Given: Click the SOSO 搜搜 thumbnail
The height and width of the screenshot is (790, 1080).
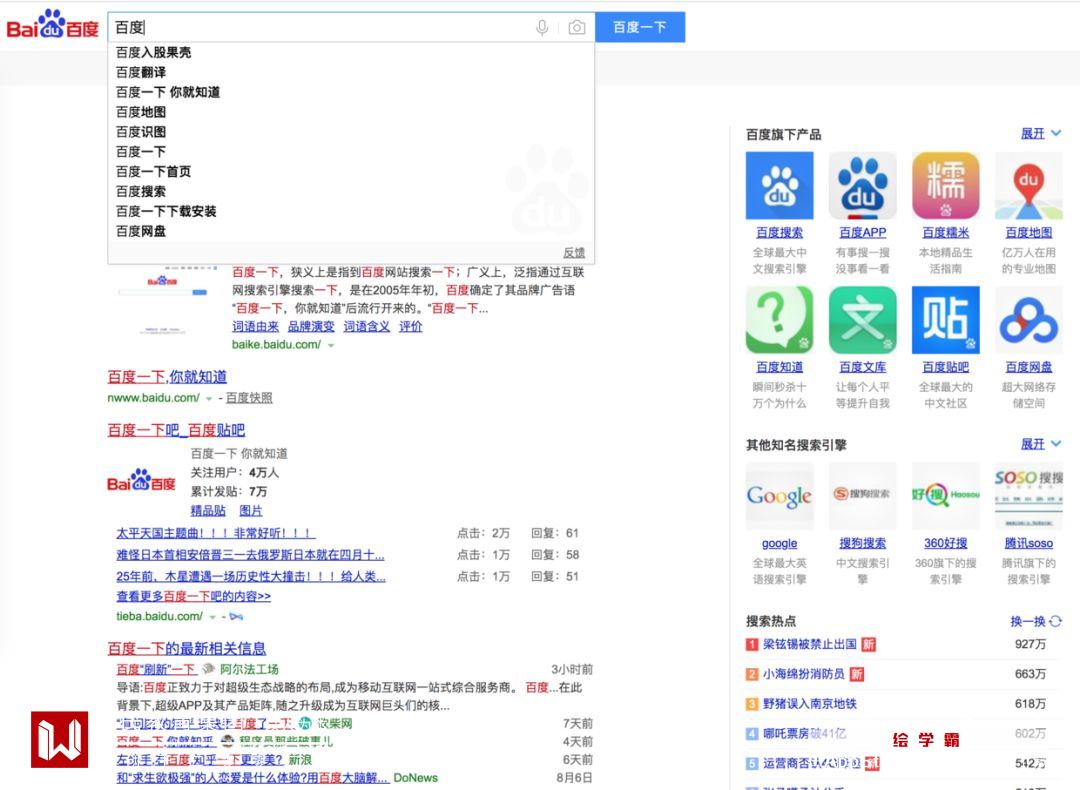Looking at the screenshot, I should 1029,496.
